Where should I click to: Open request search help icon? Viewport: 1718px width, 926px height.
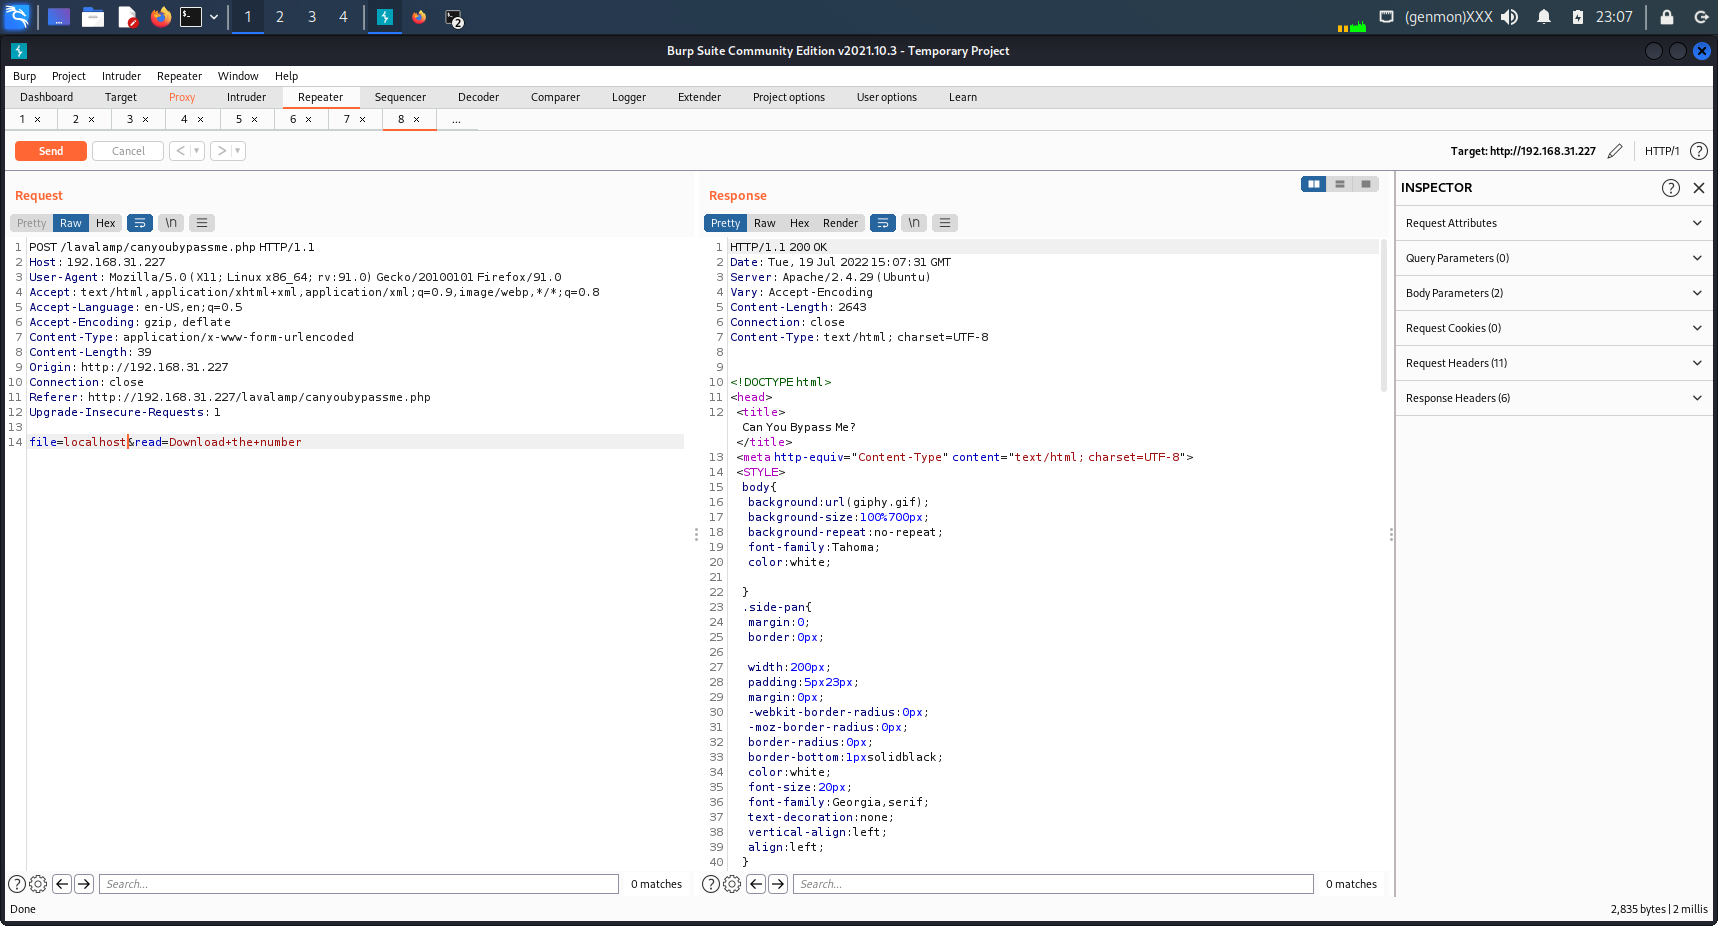[x=17, y=884]
